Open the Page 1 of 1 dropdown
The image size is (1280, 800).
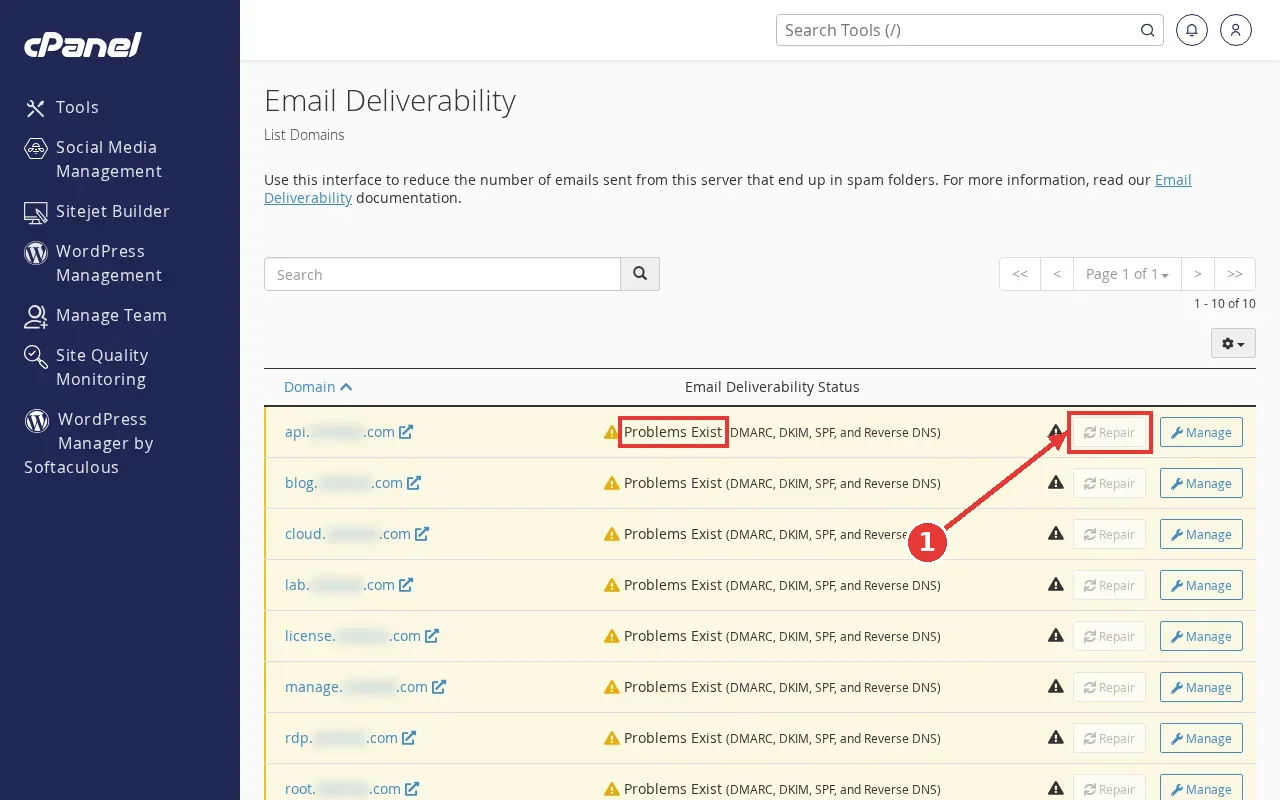1127,274
